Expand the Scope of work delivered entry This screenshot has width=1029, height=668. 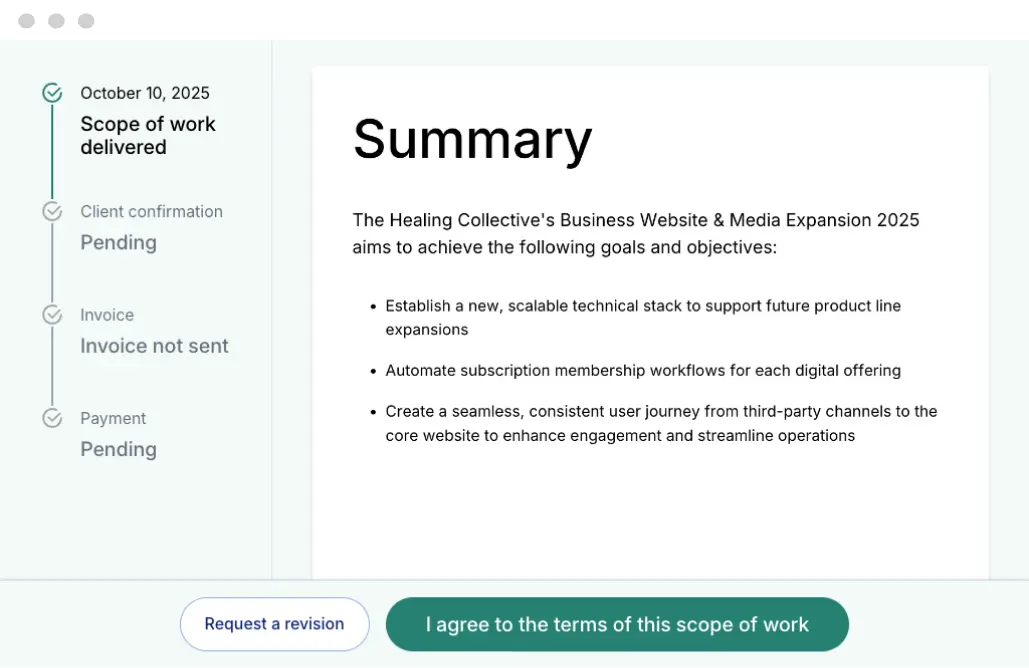(148, 135)
